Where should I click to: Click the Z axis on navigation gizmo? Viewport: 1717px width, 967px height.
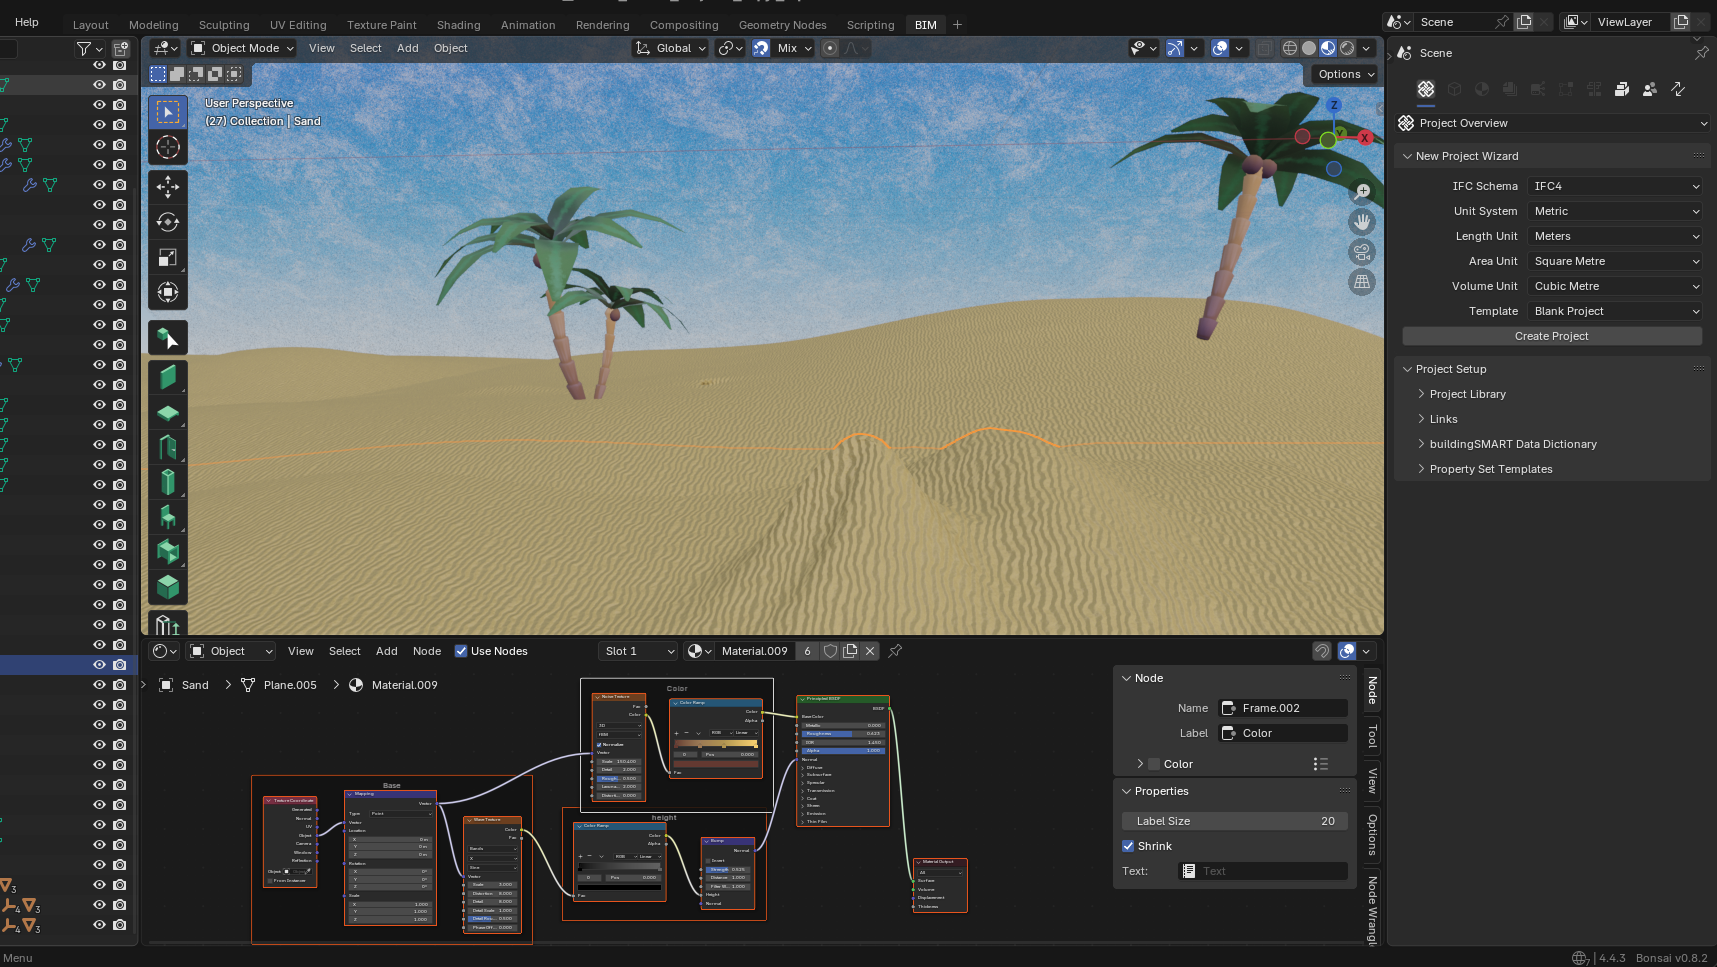[1334, 105]
